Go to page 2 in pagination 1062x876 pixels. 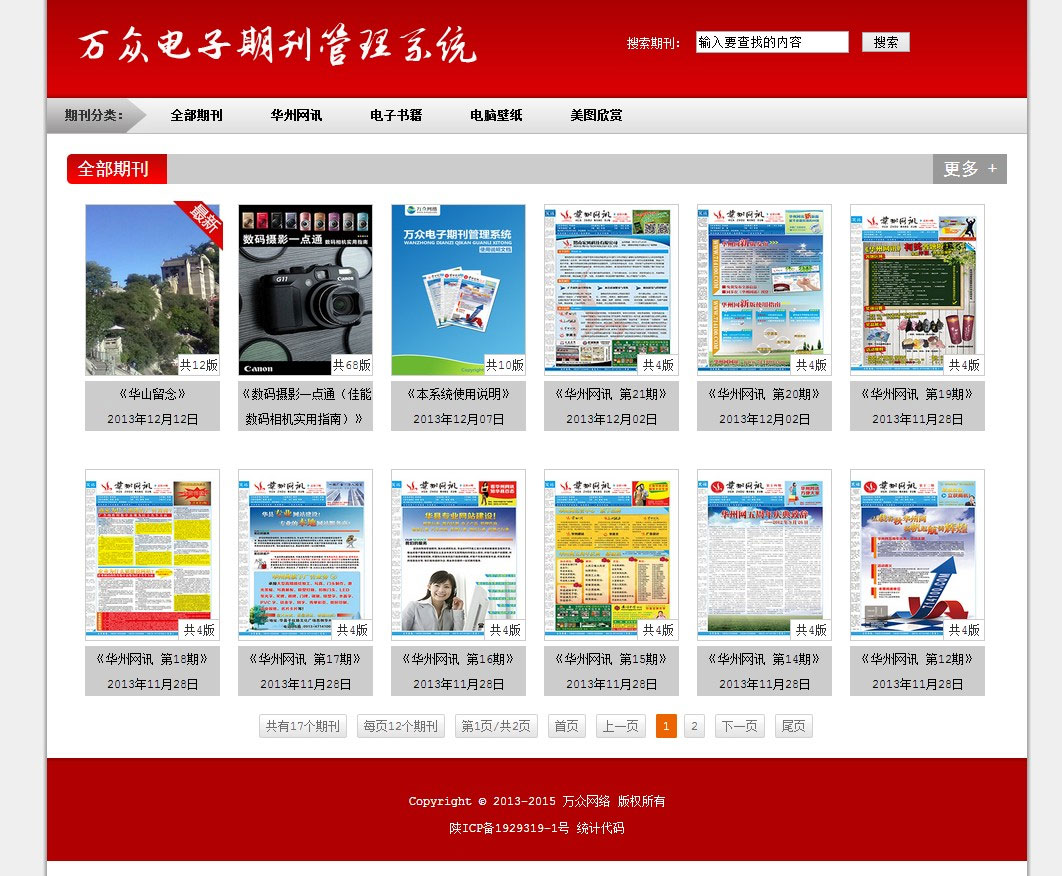(694, 726)
